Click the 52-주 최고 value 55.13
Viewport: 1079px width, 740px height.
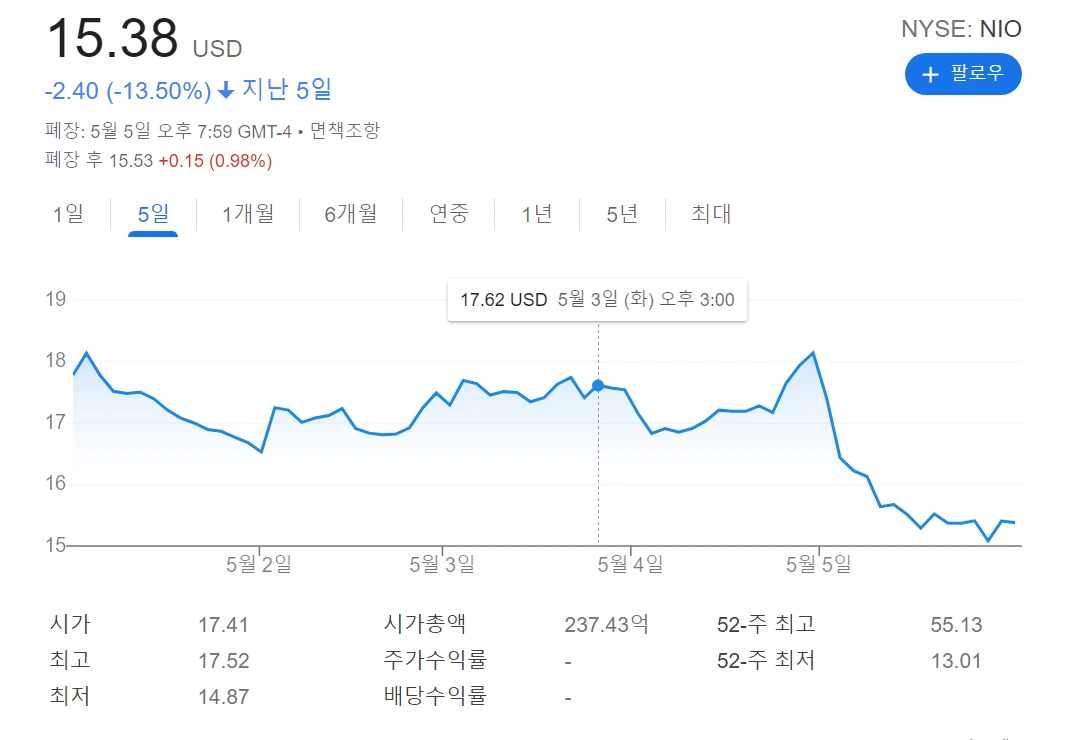coord(958,624)
